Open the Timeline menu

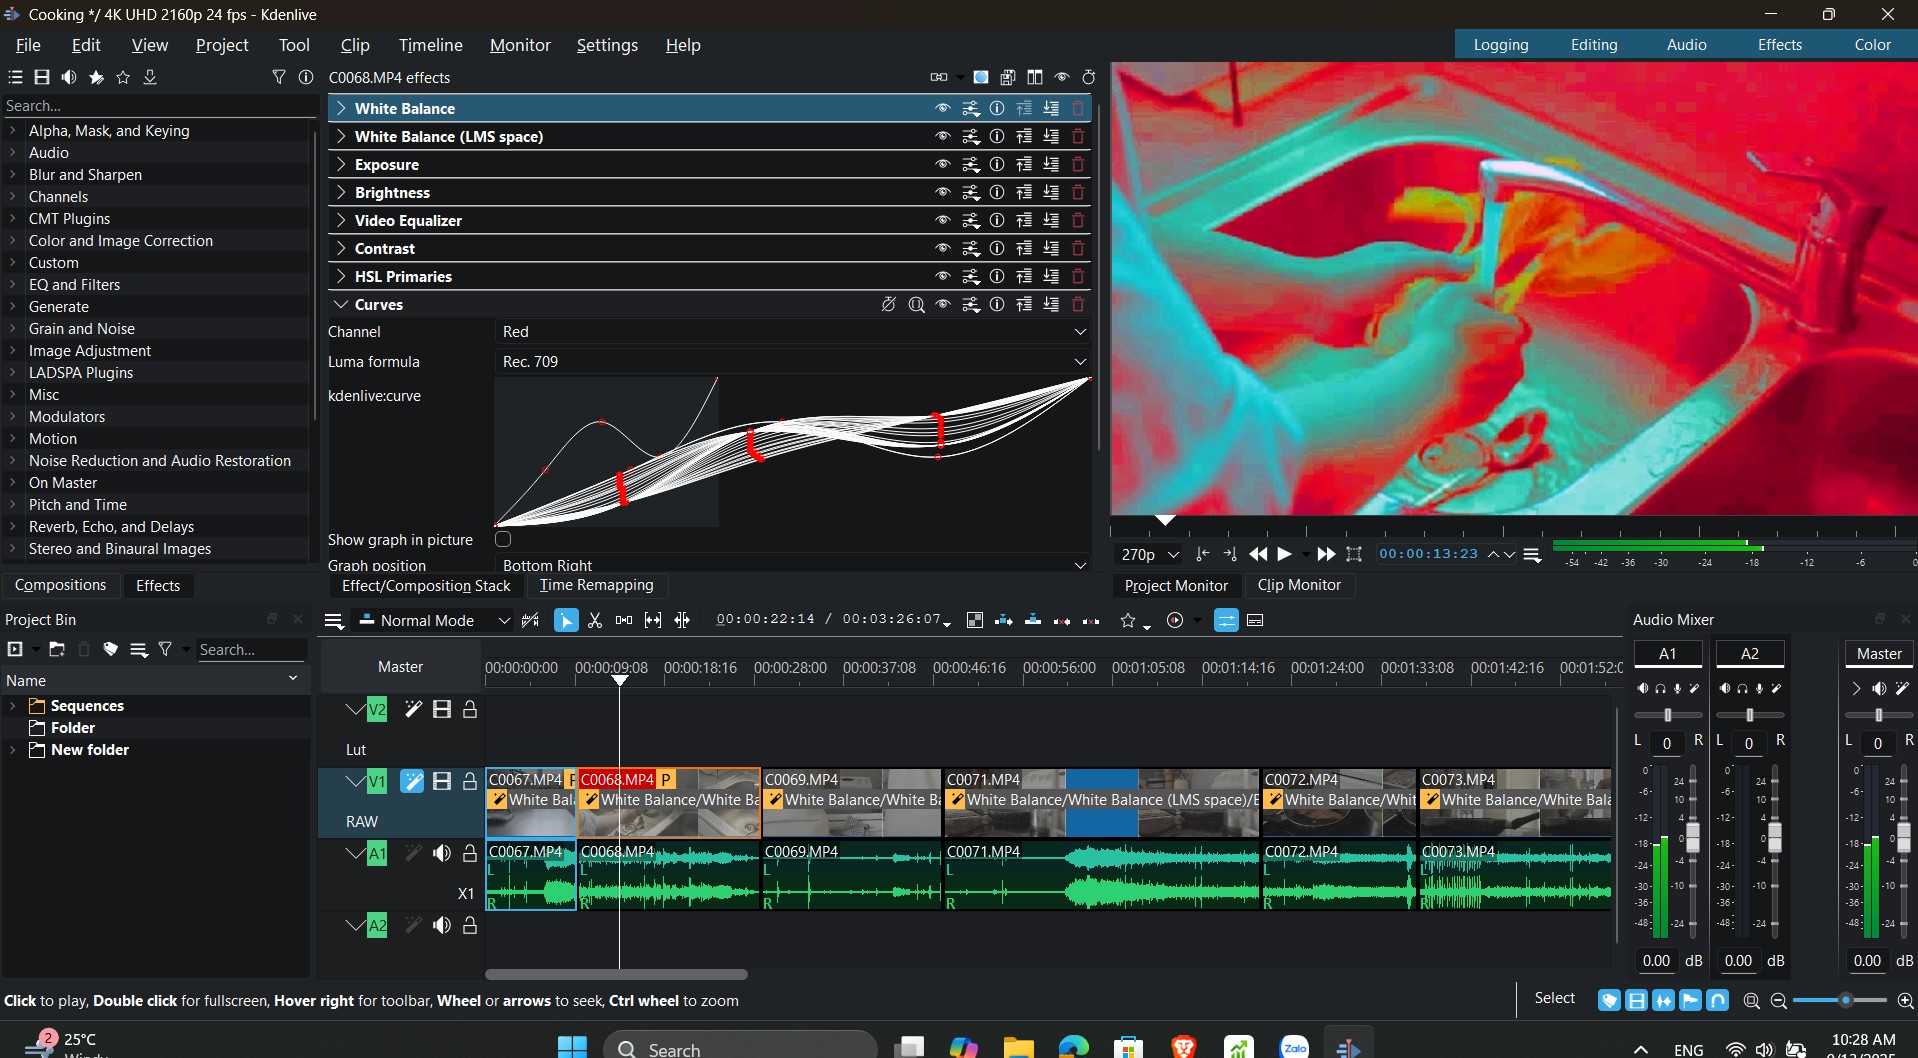(x=430, y=45)
